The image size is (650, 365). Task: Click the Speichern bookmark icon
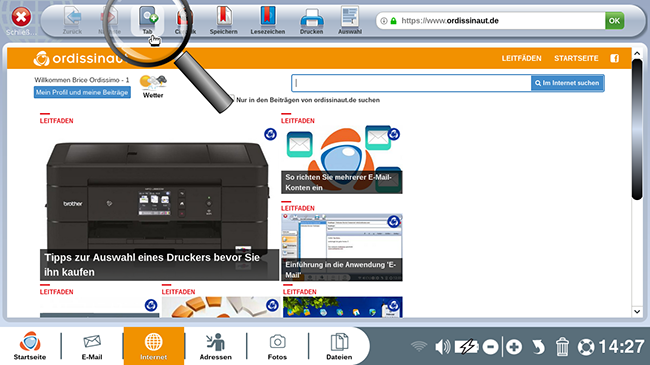click(223, 20)
